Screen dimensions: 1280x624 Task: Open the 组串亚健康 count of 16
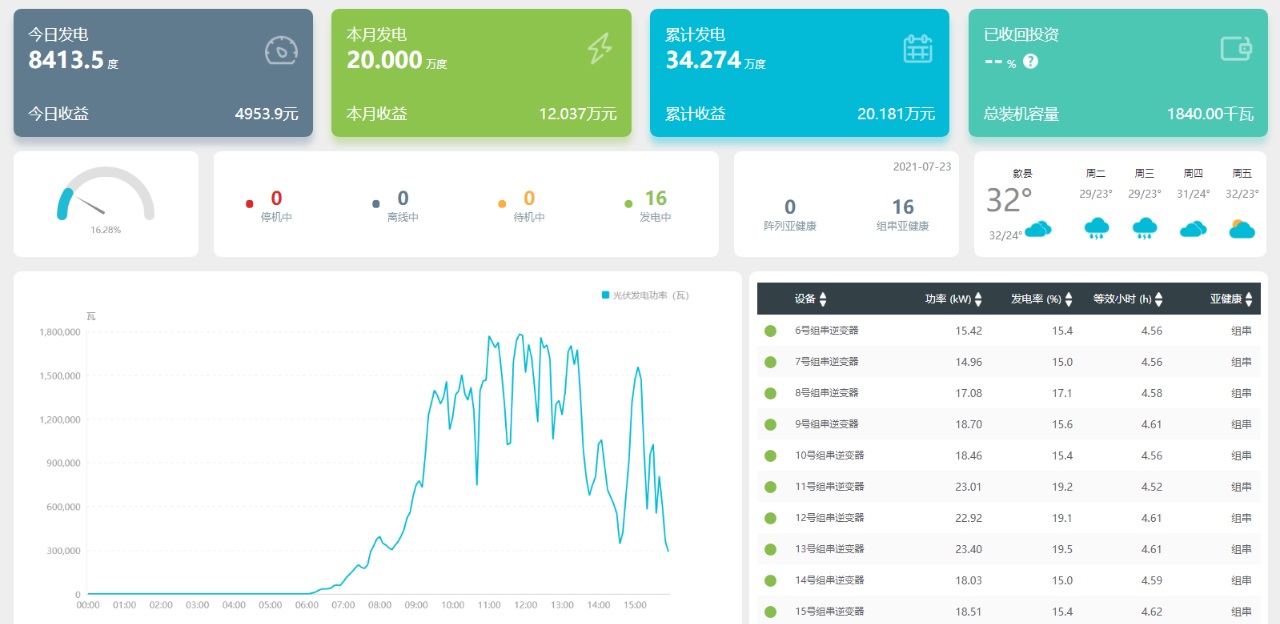[x=902, y=208]
